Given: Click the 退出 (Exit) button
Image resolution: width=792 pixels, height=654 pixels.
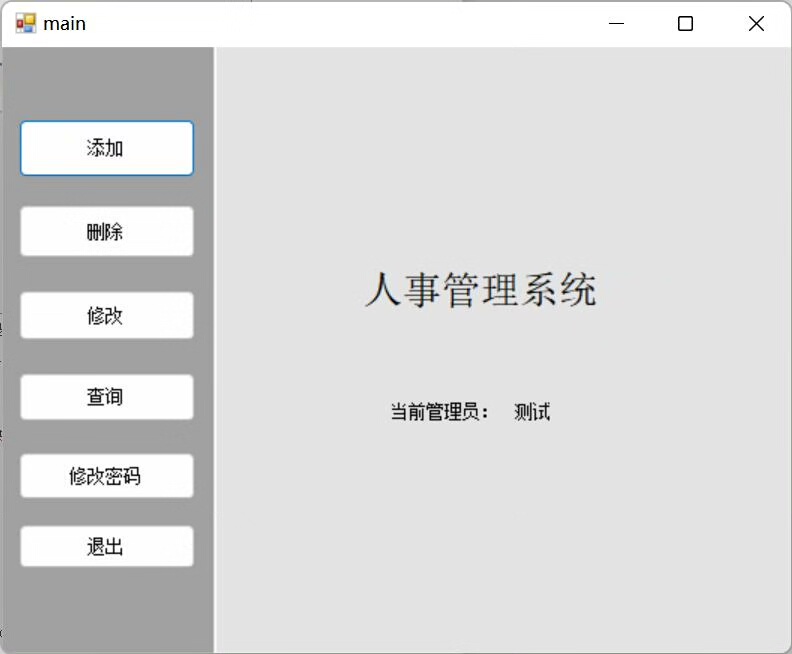Looking at the screenshot, I should pos(107,546).
